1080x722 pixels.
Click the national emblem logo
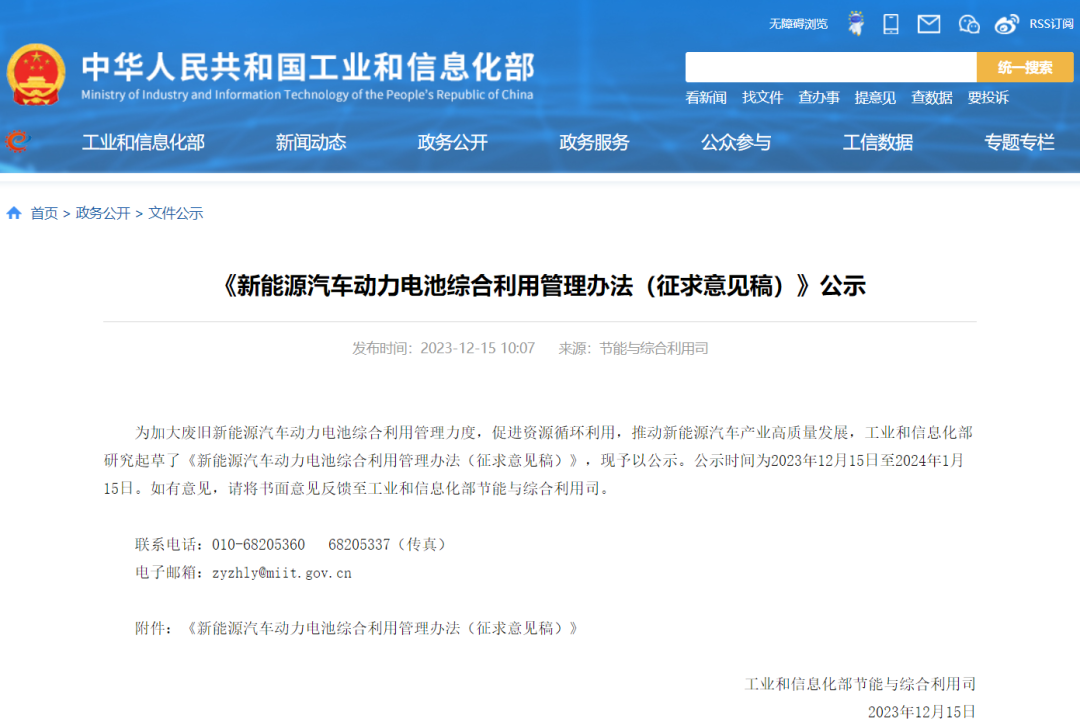pos(36,74)
